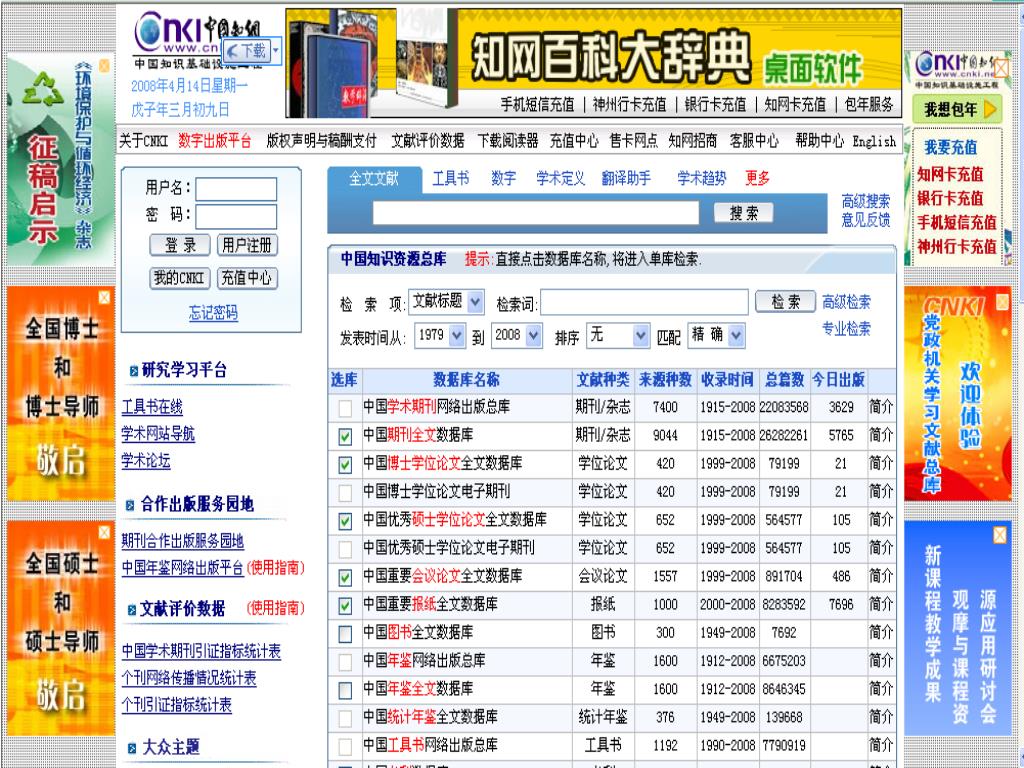Focus the 密码 input field
Viewport: 1024px width, 768px height.
click(236, 217)
